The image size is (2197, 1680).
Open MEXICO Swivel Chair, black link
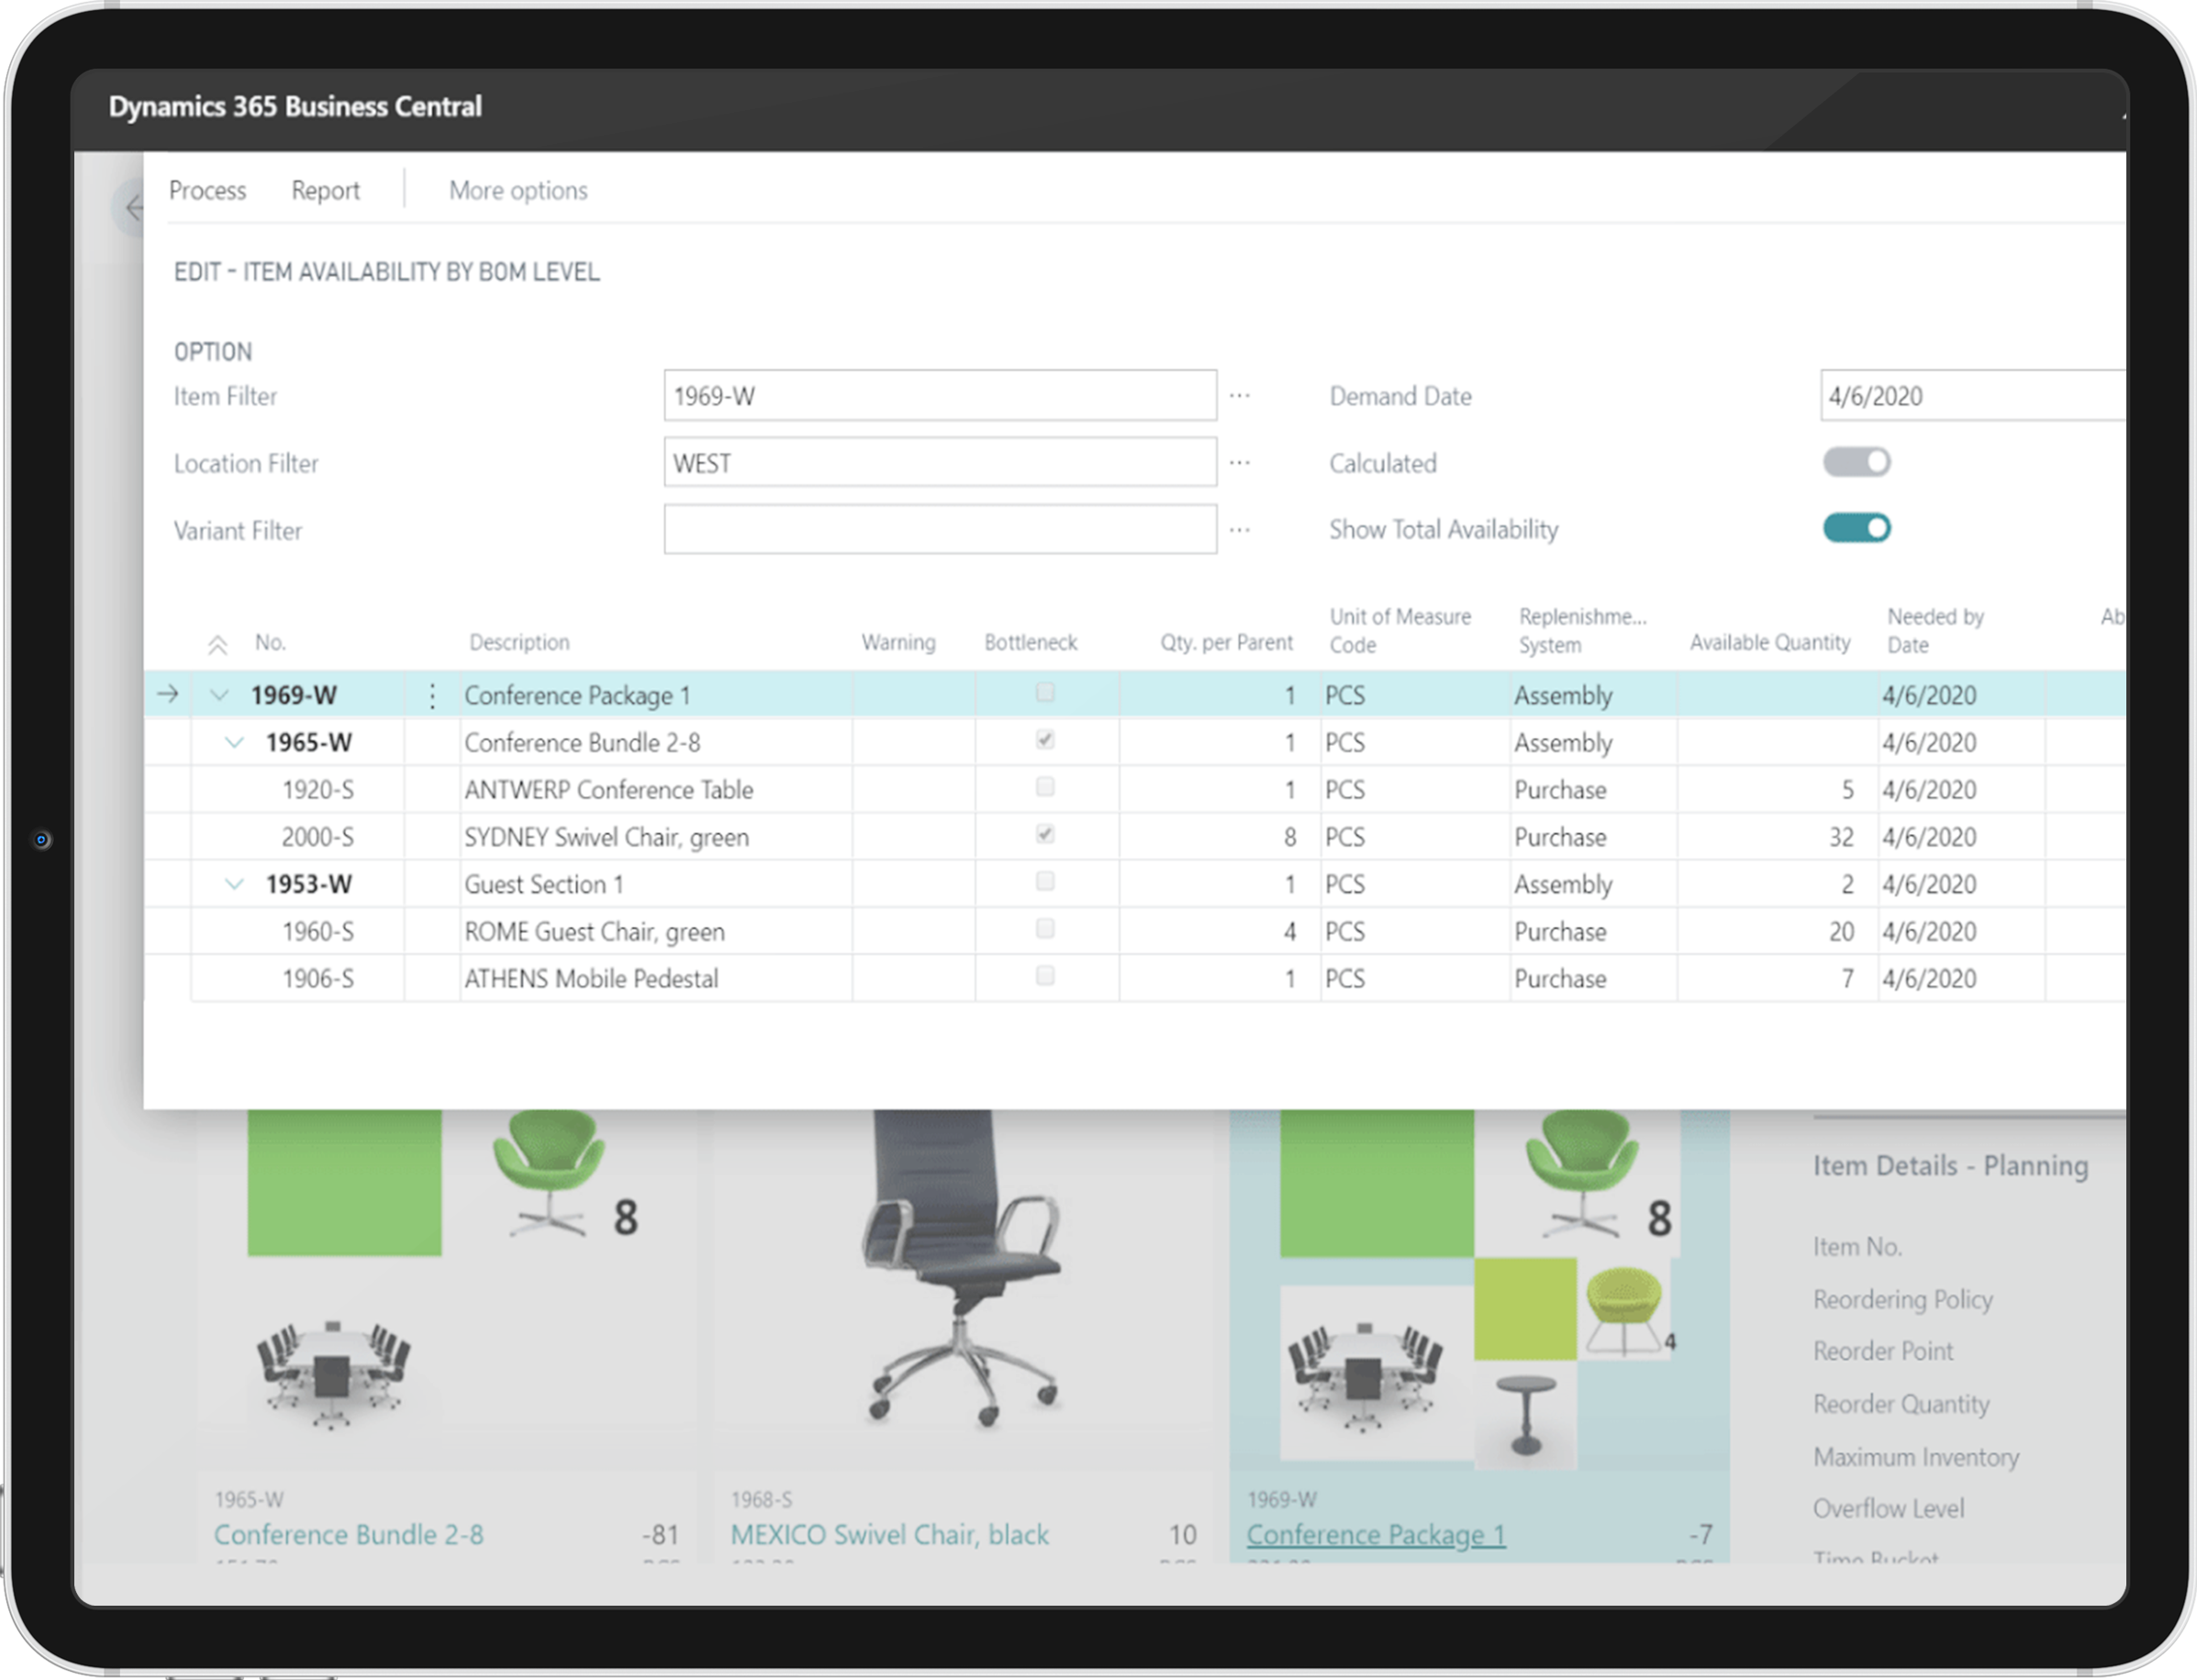point(889,1535)
